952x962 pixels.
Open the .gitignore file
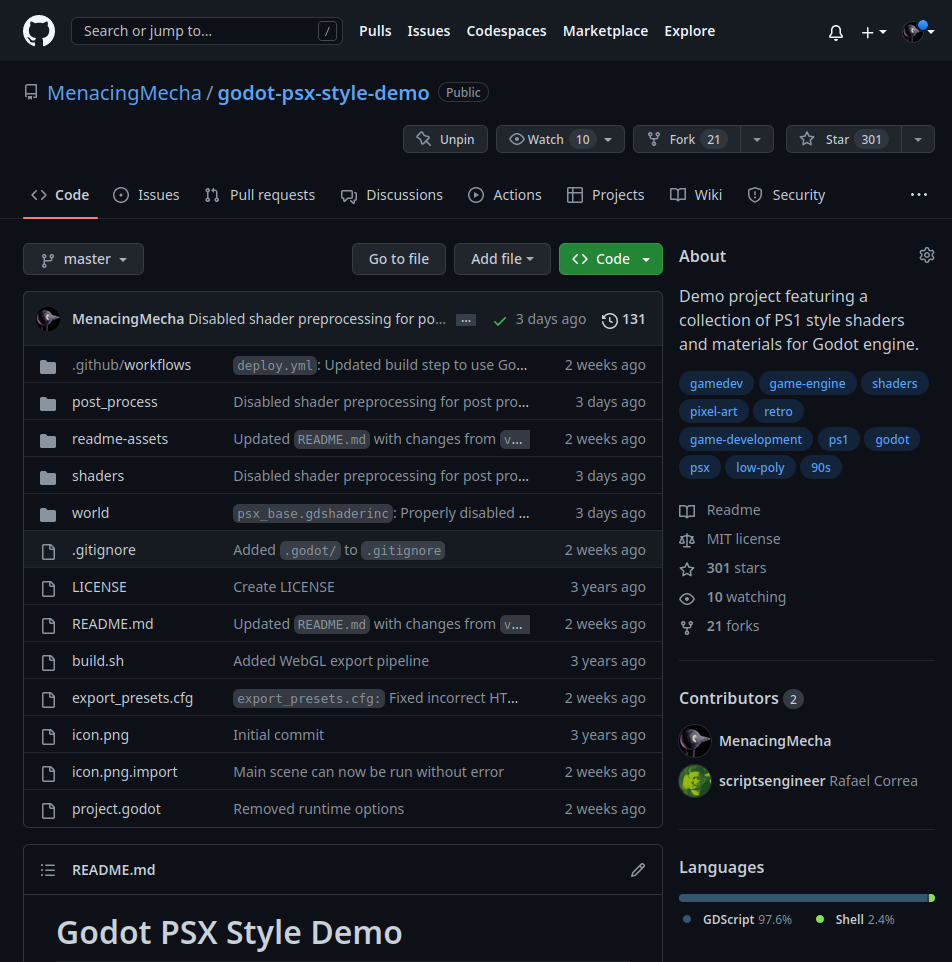coord(104,550)
